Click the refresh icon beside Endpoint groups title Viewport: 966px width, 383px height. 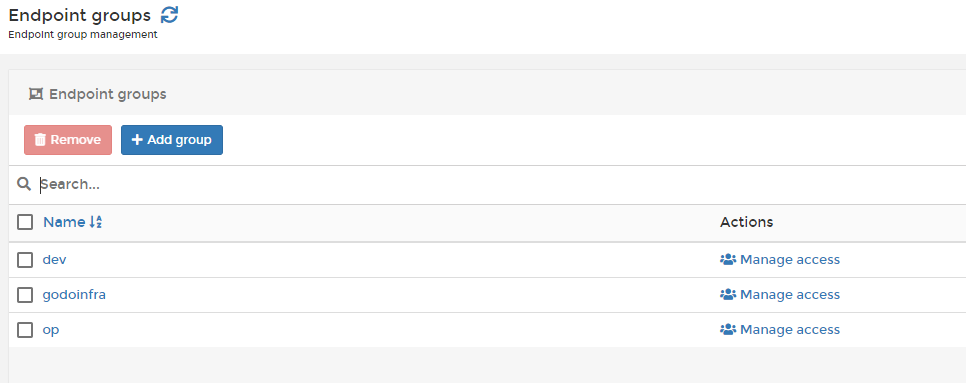[169, 15]
